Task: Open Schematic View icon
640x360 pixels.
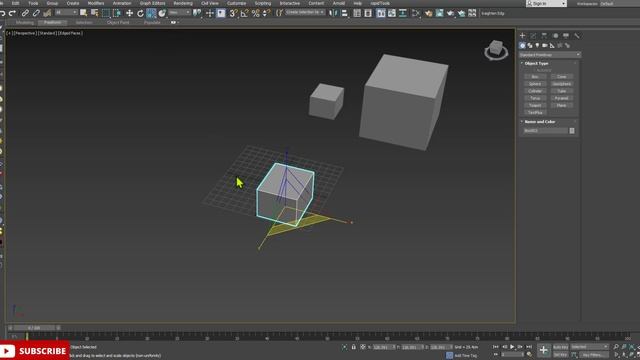Action: [x=403, y=13]
